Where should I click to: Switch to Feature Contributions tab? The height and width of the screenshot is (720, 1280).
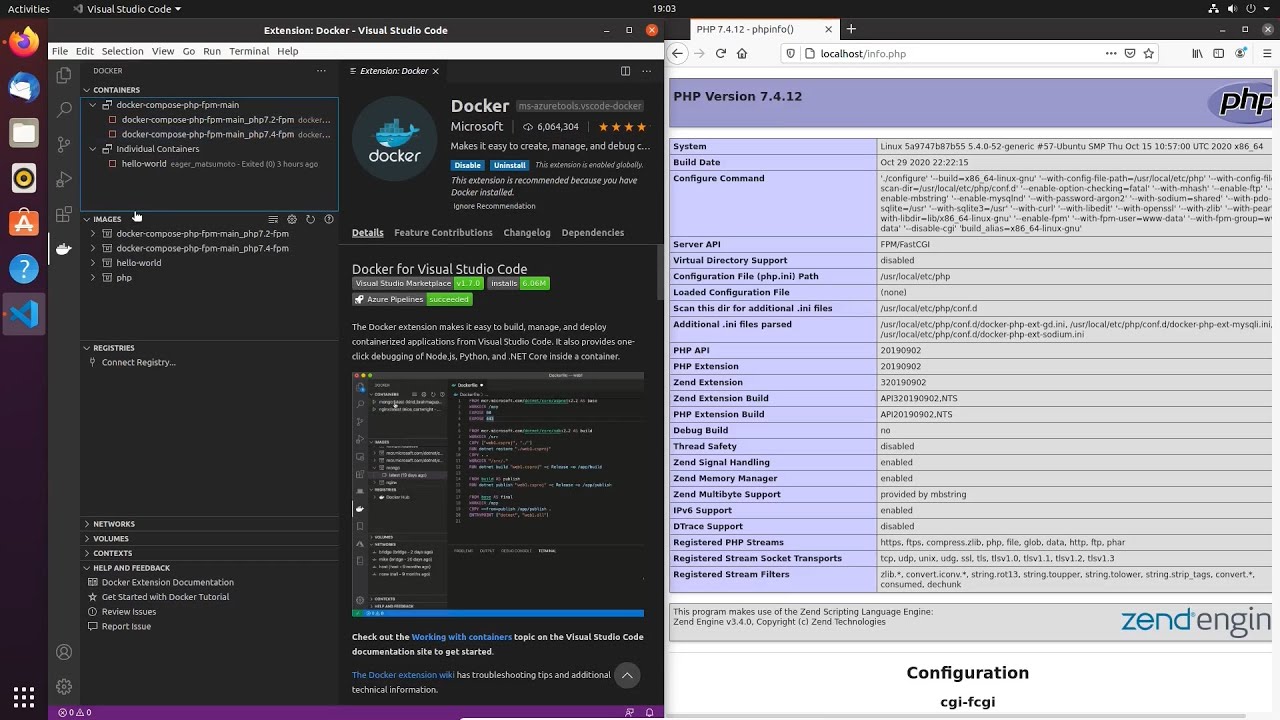[x=443, y=232]
